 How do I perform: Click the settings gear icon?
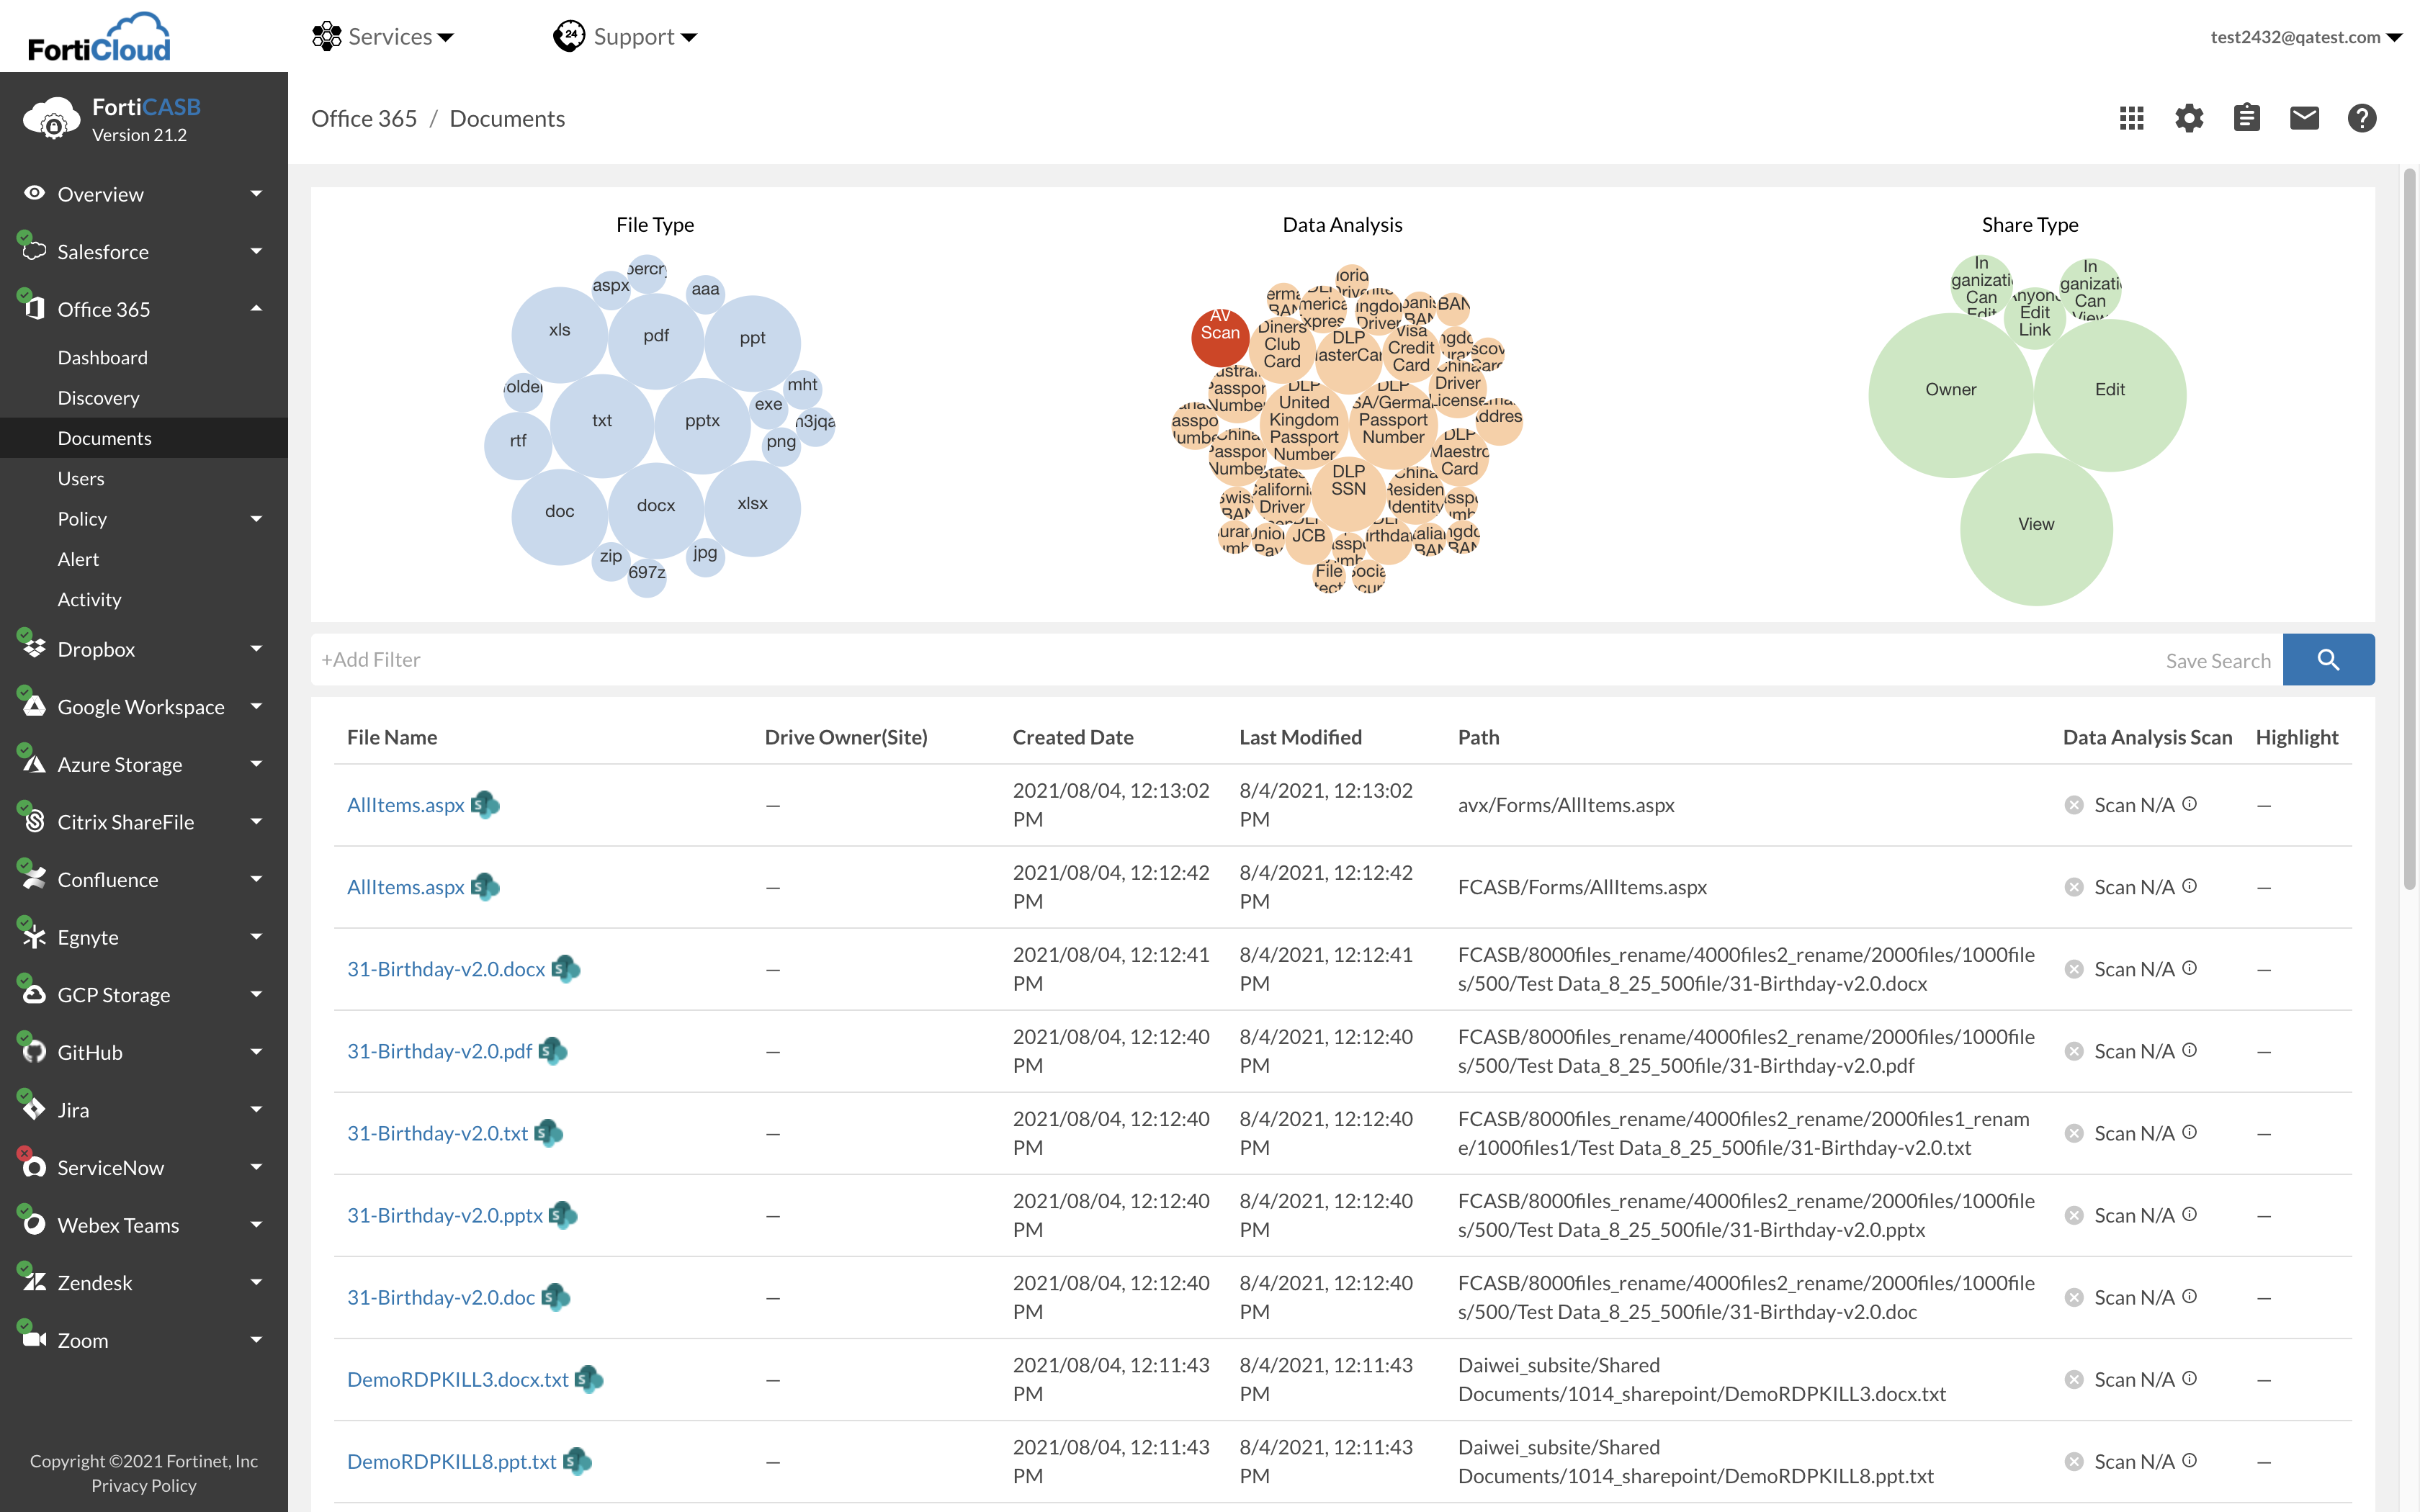click(x=2189, y=118)
